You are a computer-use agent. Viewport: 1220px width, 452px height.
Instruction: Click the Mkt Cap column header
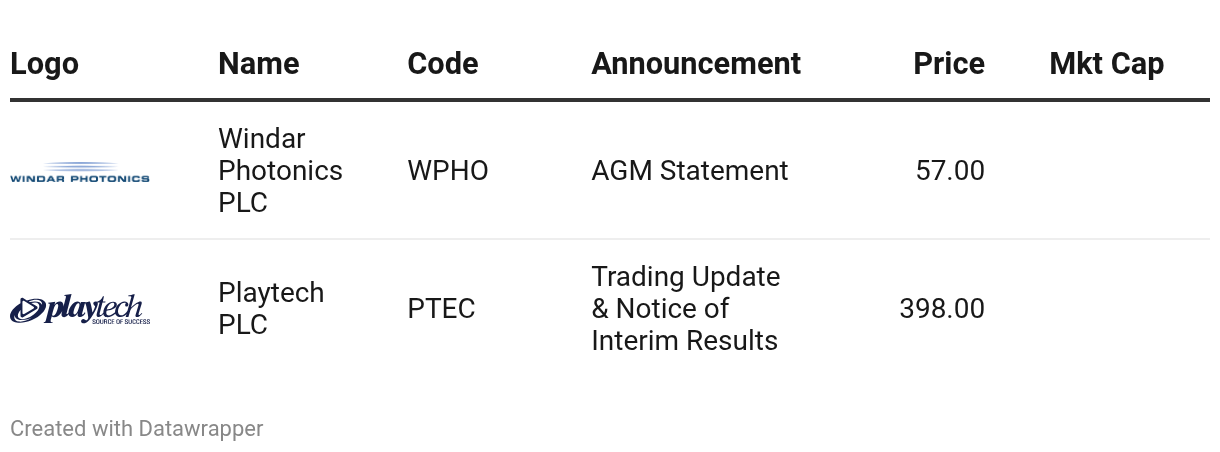tap(1106, 64)
